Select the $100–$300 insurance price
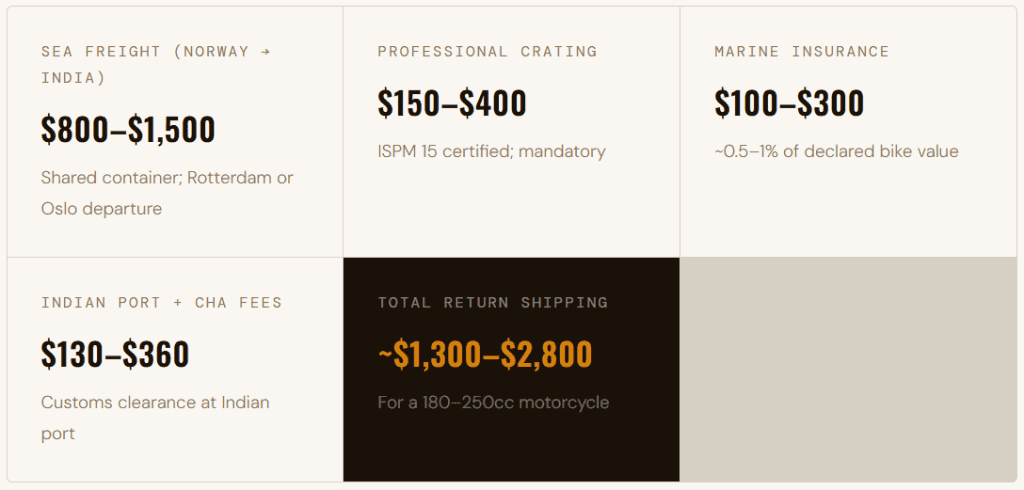 (x=789, y=103)
